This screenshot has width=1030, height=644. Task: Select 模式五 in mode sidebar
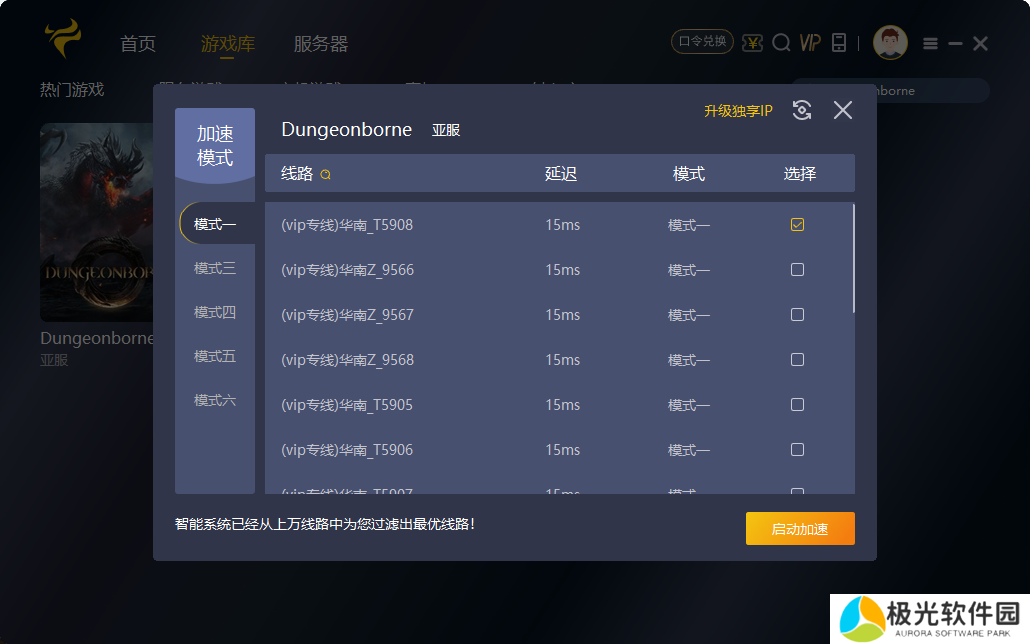215,356
